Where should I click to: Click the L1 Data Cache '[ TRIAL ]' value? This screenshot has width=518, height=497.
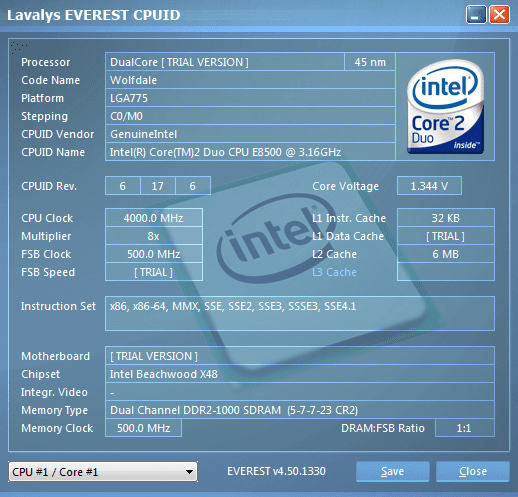(446, 236)
